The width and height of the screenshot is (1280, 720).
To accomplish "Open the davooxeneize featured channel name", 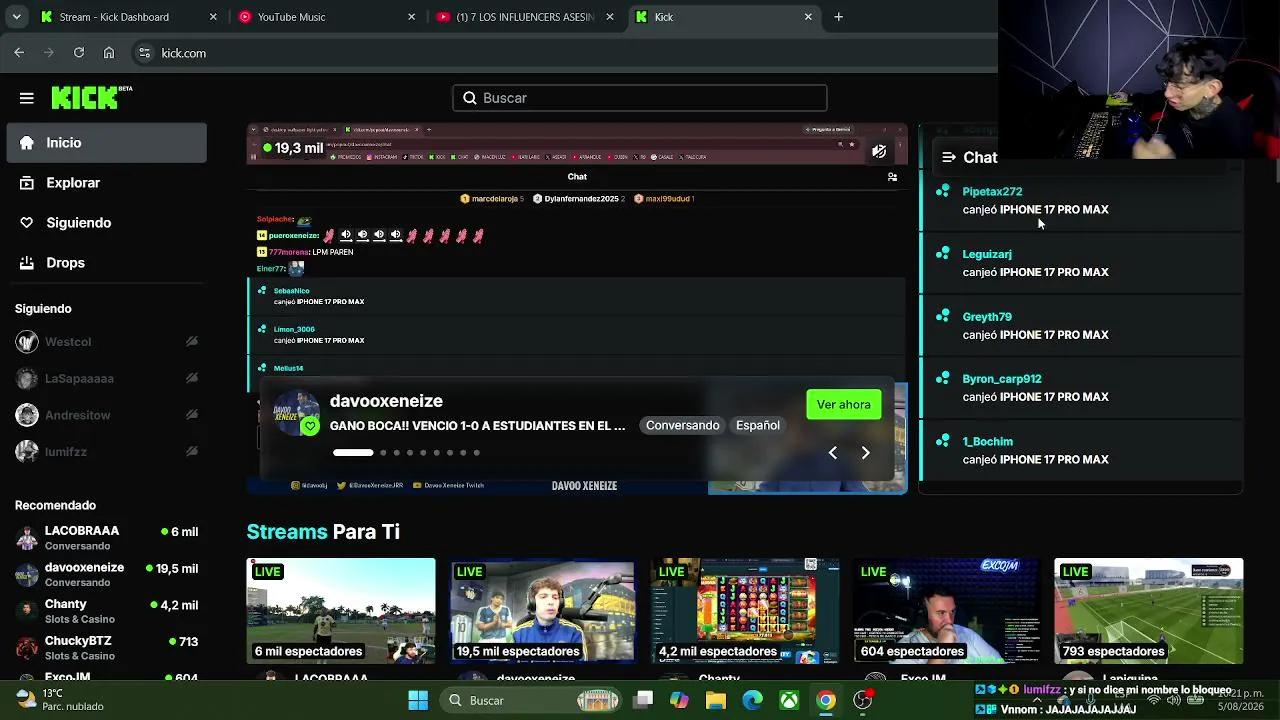I will 386,401.
